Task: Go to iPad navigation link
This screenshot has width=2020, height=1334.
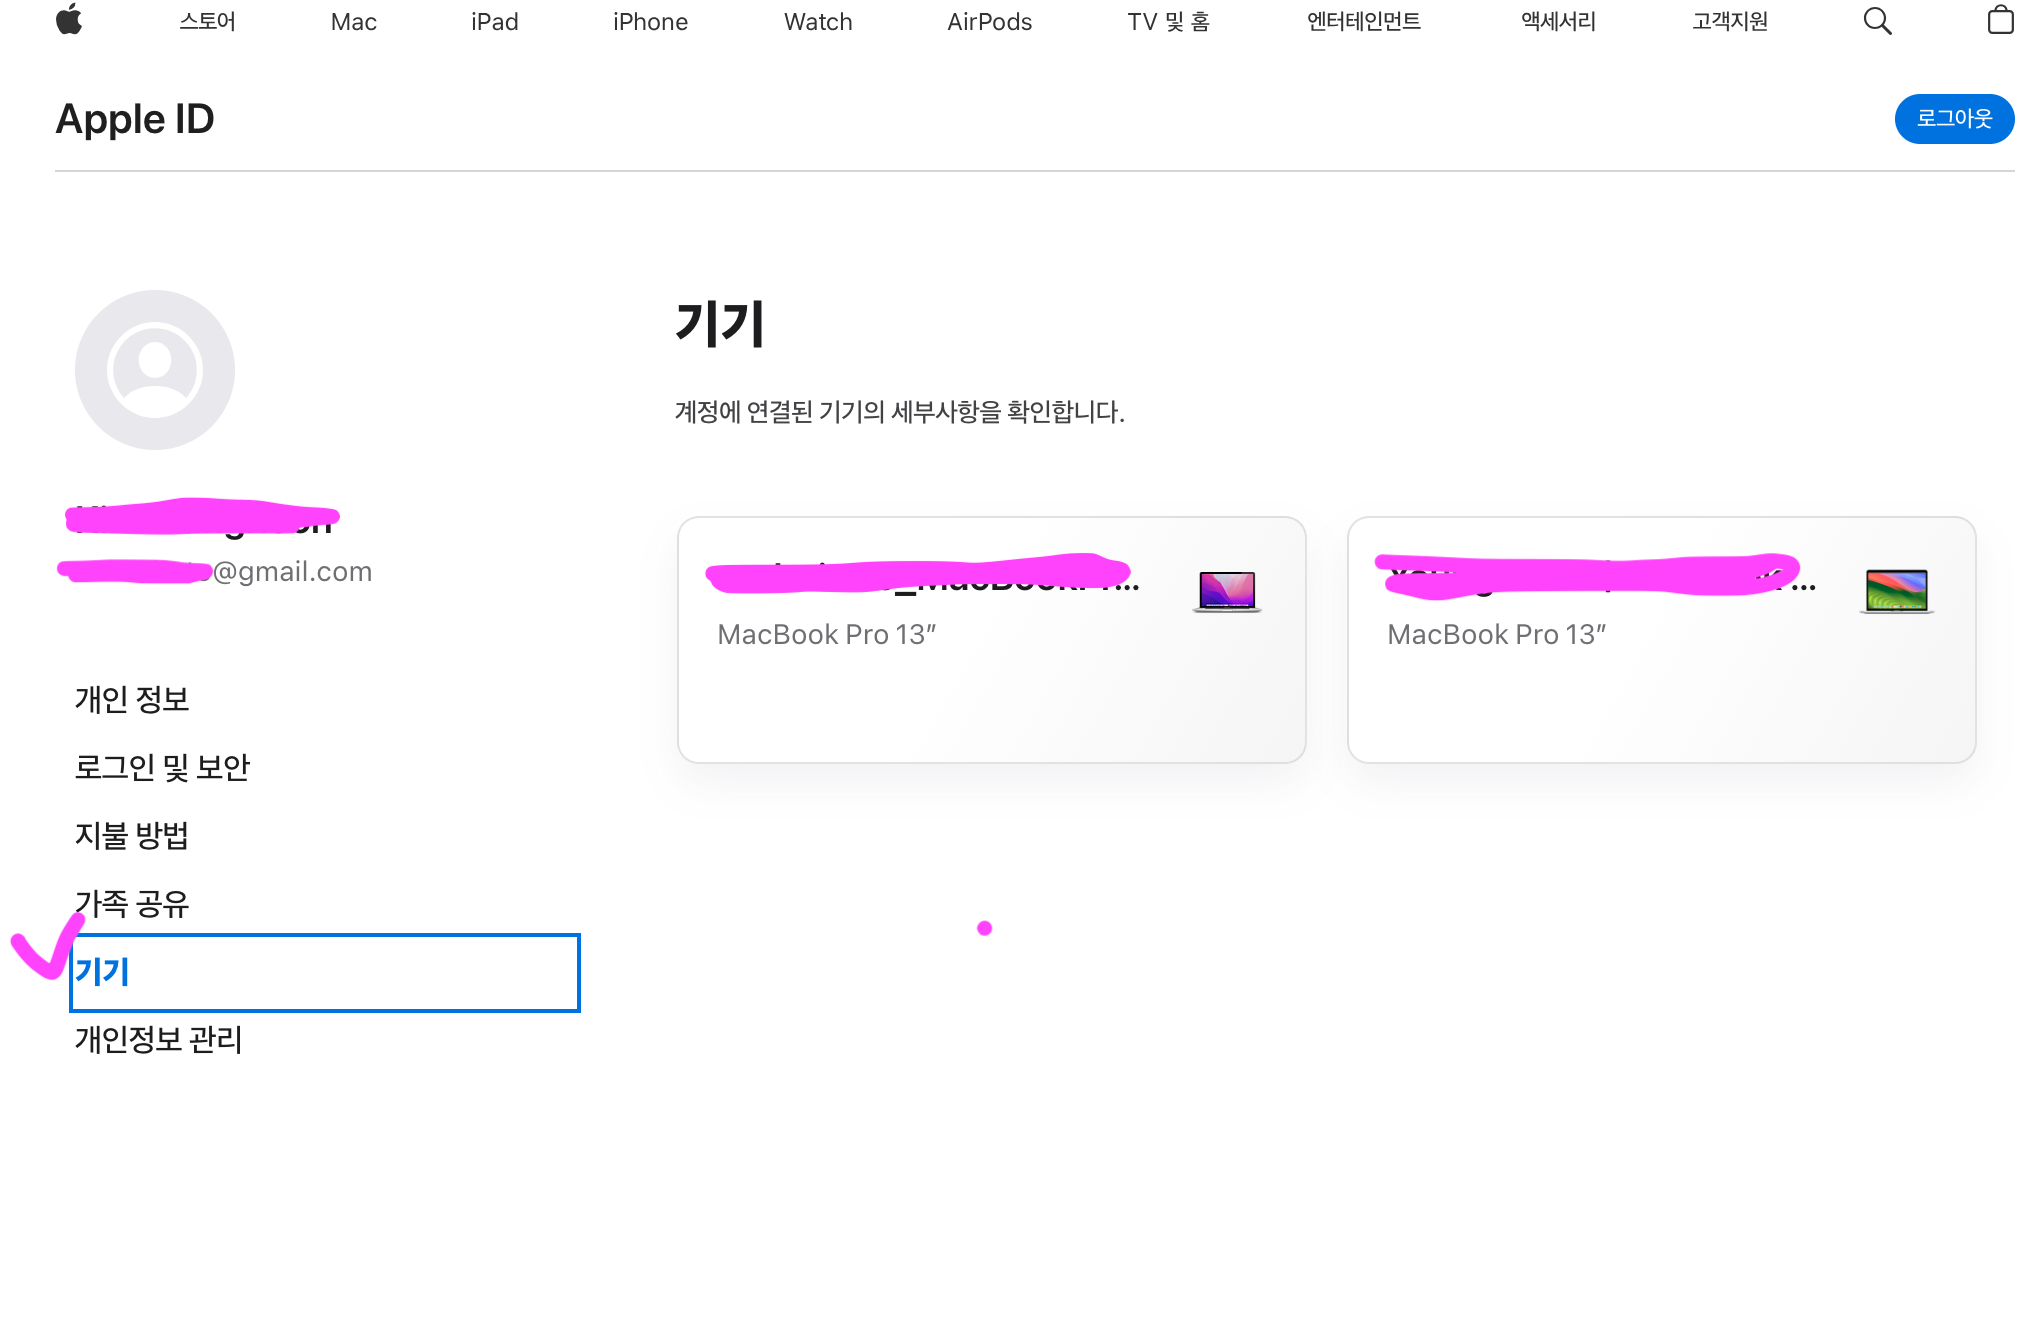Action: click(494, 21)
